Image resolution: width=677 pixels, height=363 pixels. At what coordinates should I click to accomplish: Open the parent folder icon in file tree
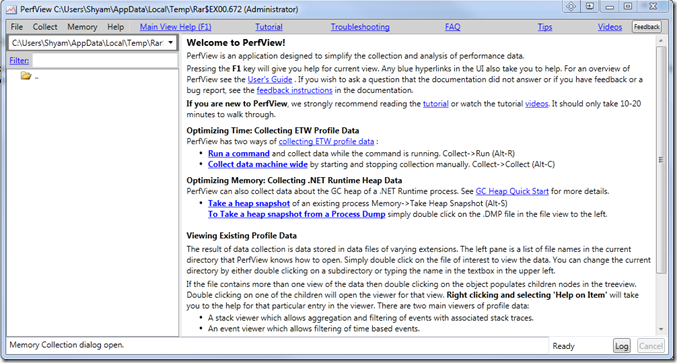click(26, 76)
